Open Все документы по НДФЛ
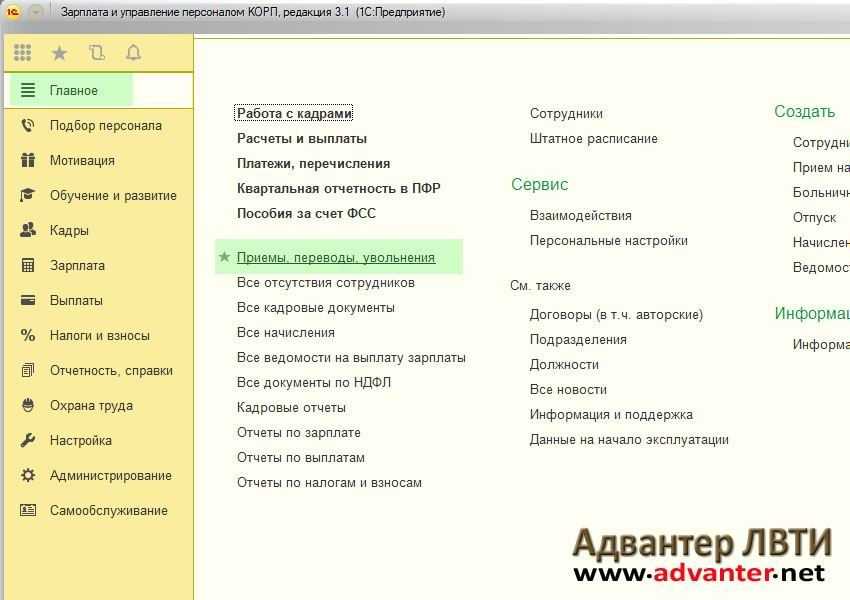This screenshot has height=600, width=850. pyautogui.click(x=314, y=383)
